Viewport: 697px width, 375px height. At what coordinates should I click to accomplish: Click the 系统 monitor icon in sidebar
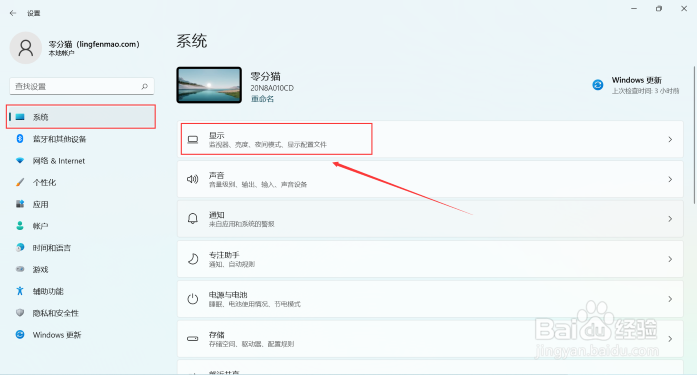pyautogui.click(x=20, y=117)
